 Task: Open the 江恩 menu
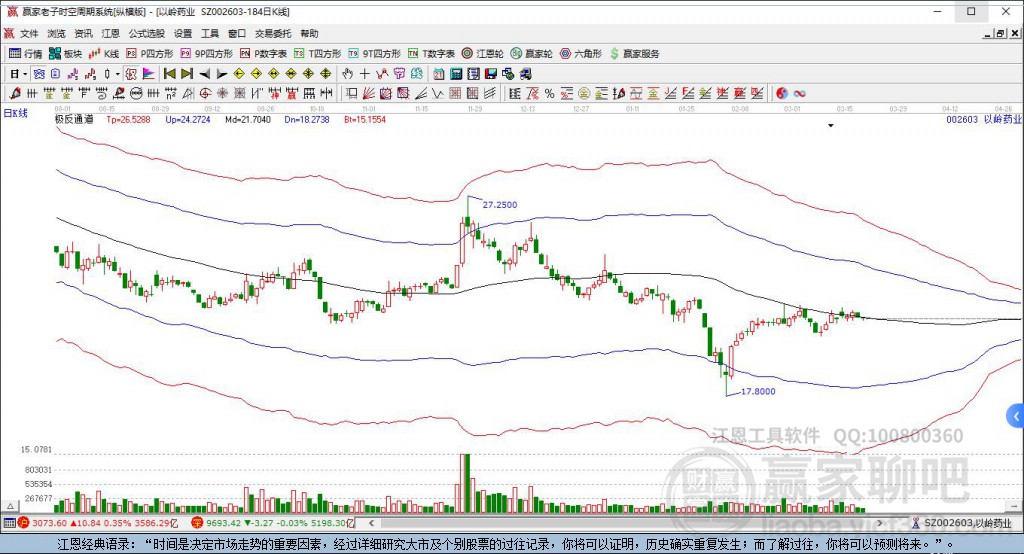110,33
